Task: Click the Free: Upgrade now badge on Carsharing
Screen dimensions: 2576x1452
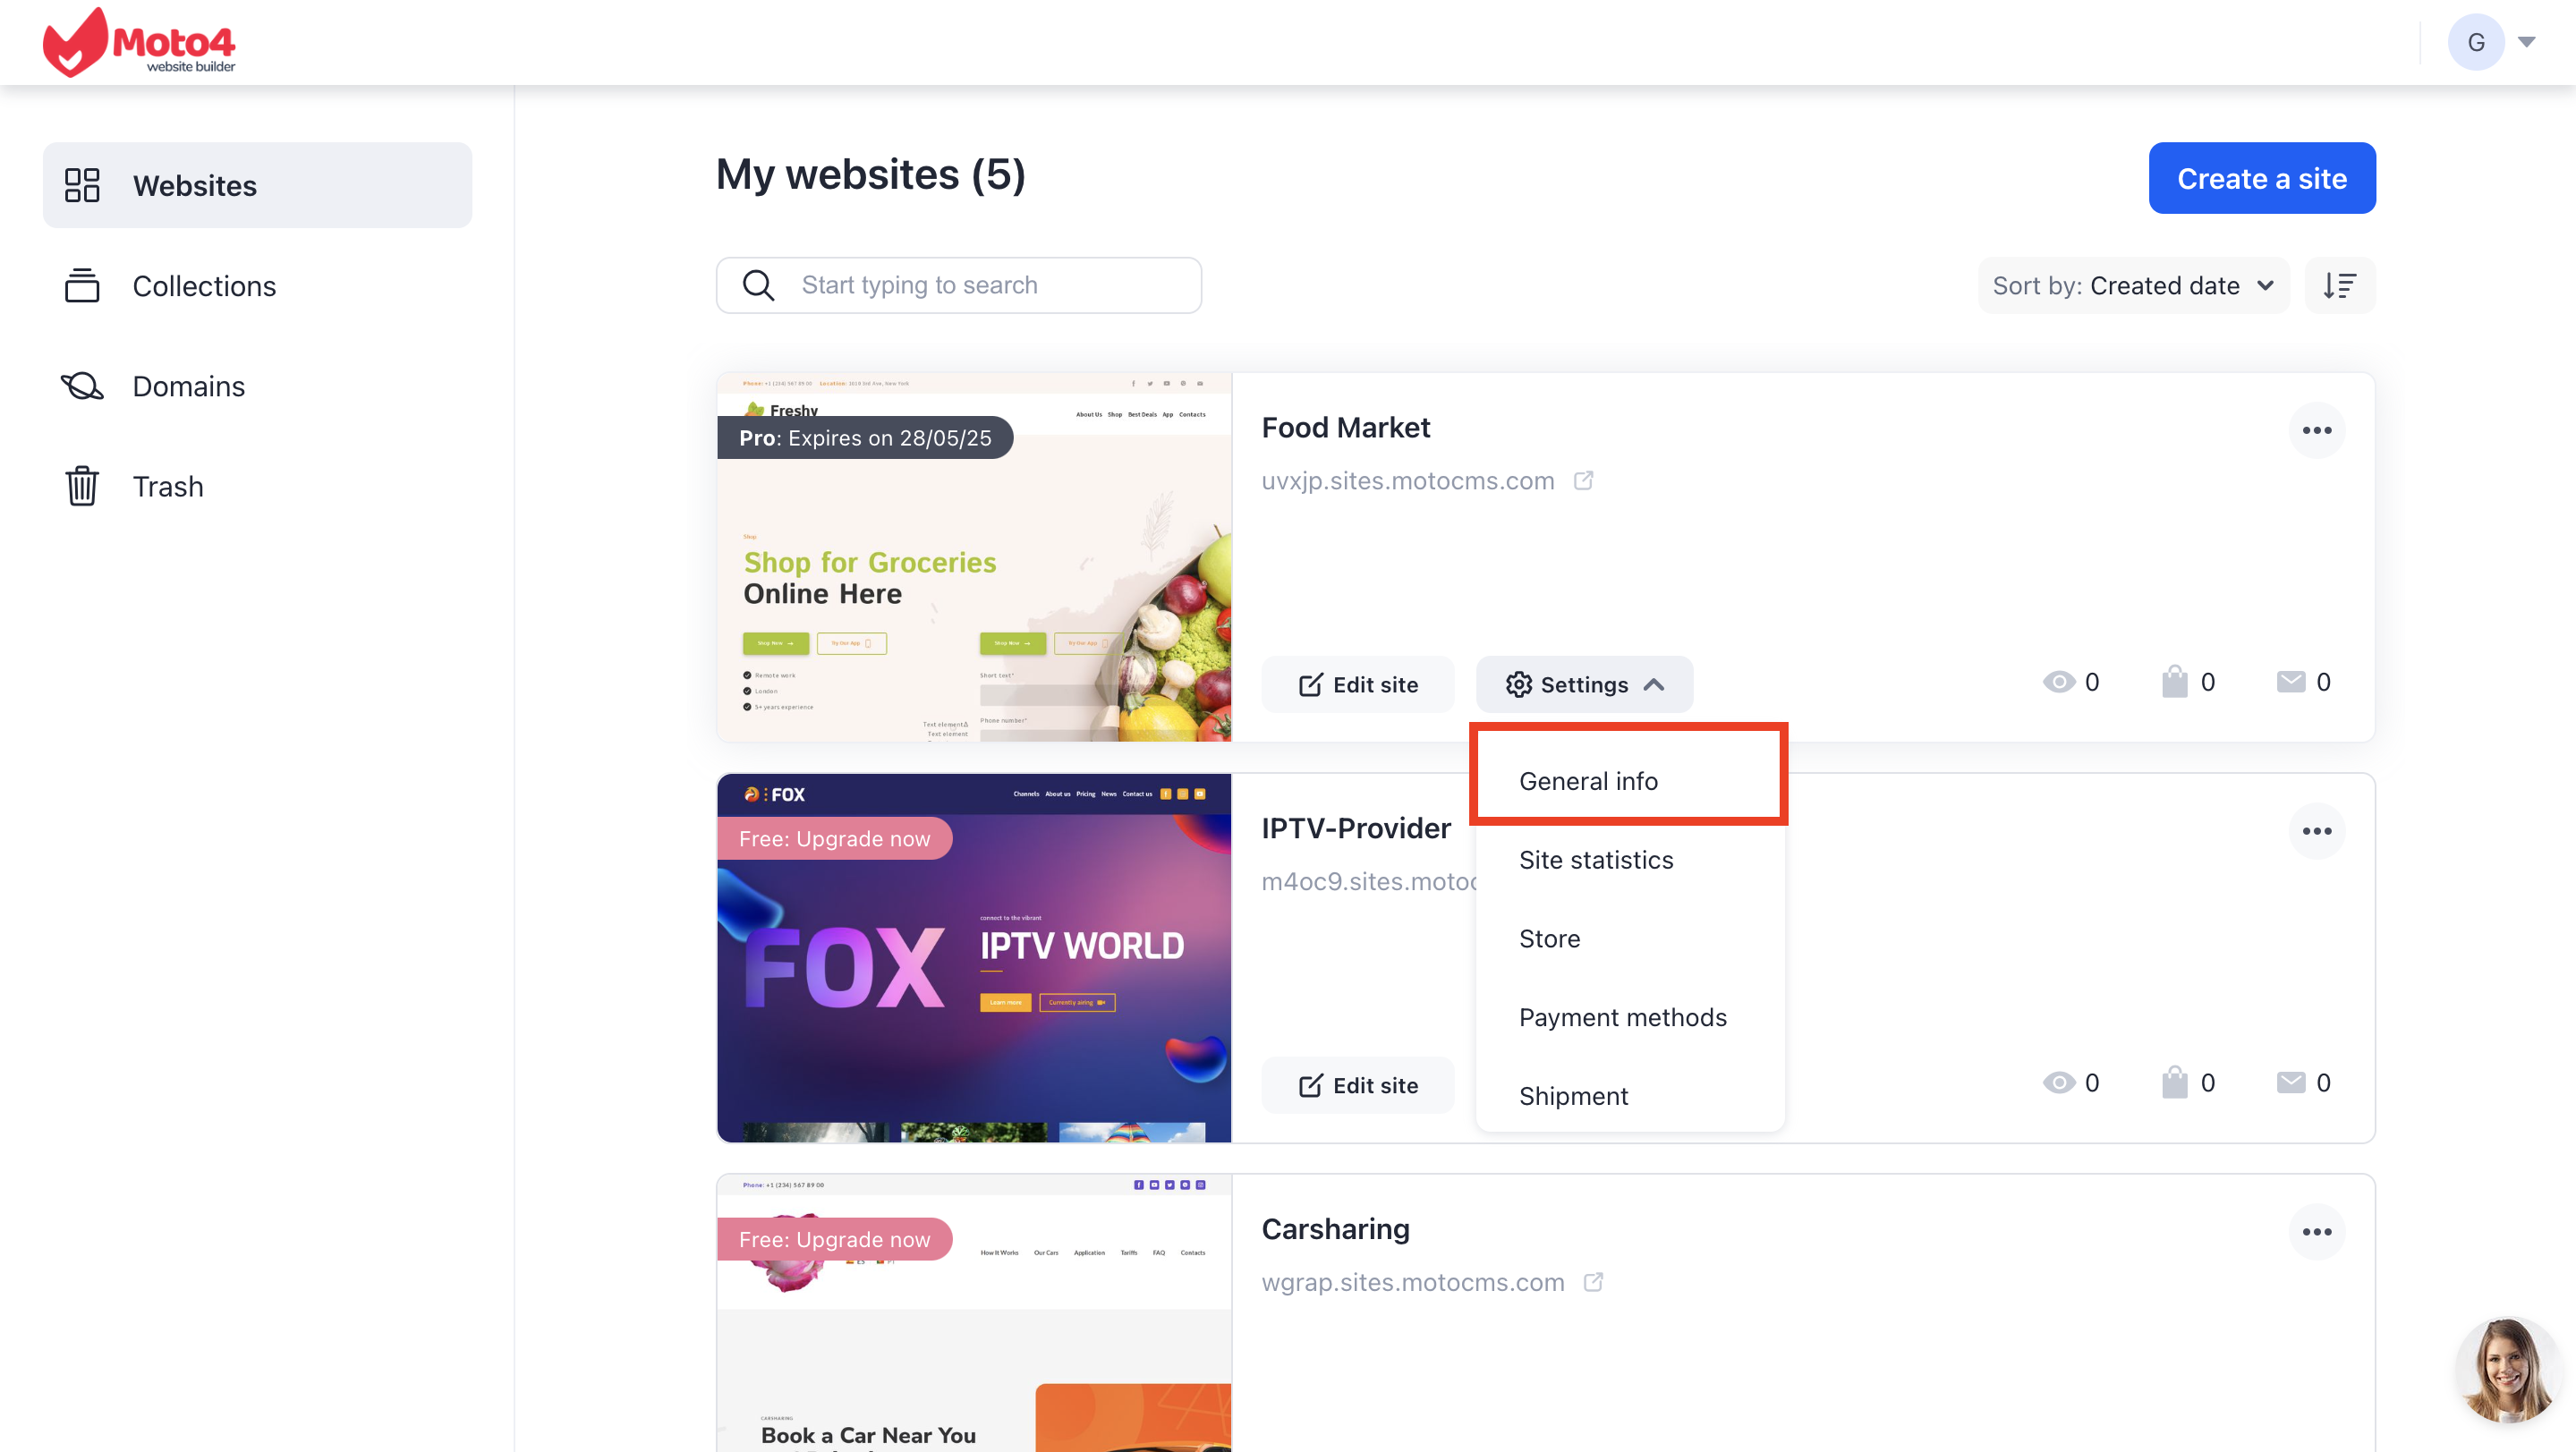Action: point(834,1240)
